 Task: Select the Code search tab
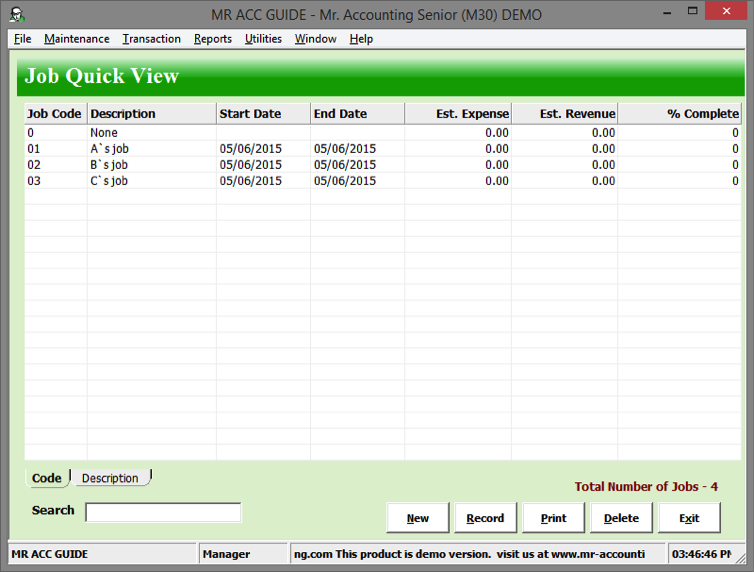[x=47, y=478]
